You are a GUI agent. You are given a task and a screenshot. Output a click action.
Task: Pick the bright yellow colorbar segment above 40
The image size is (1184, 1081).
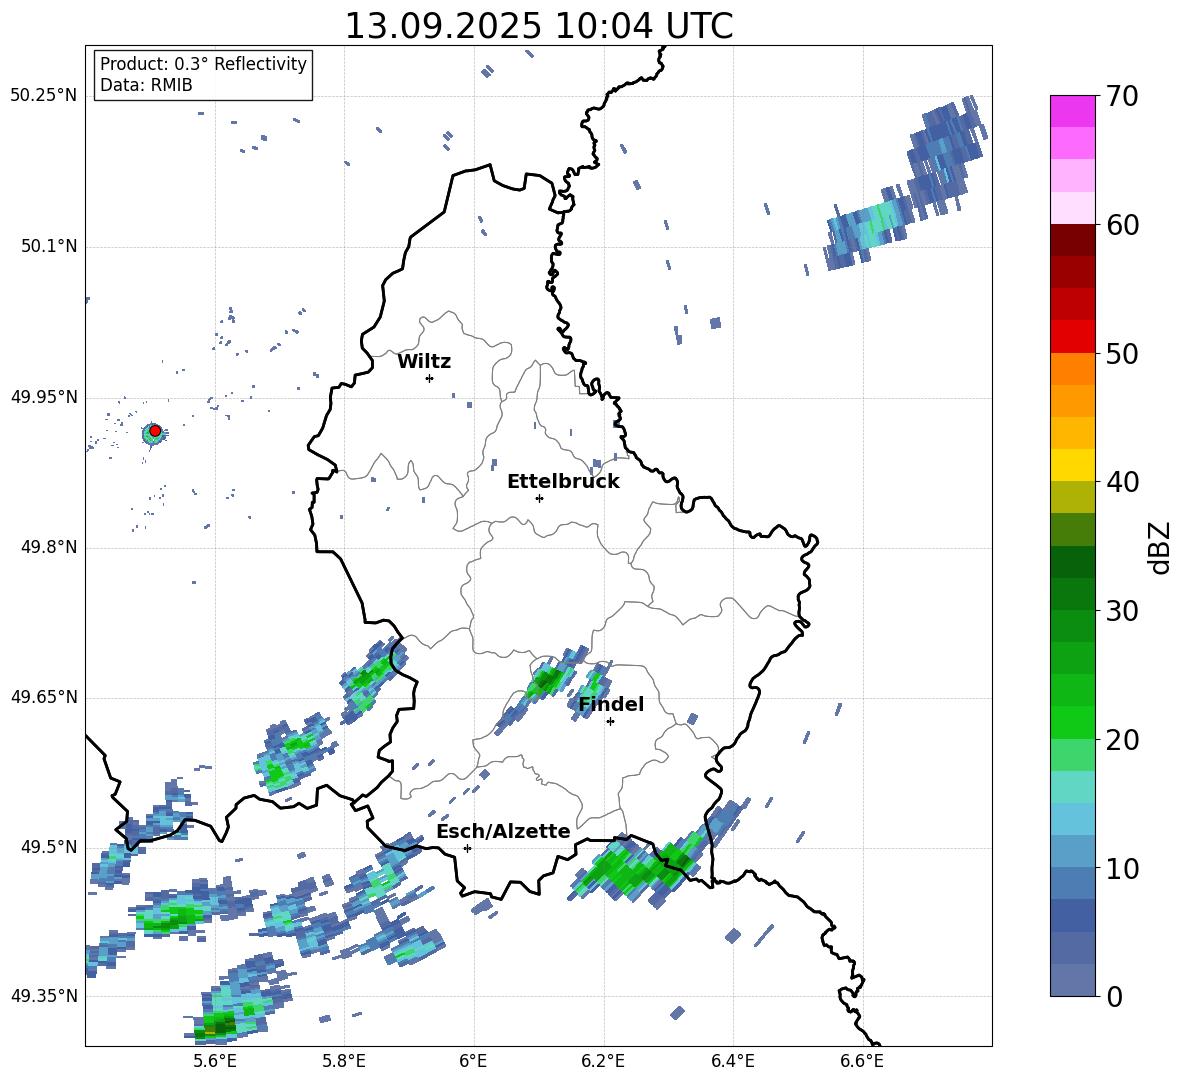click(1073, 465)
